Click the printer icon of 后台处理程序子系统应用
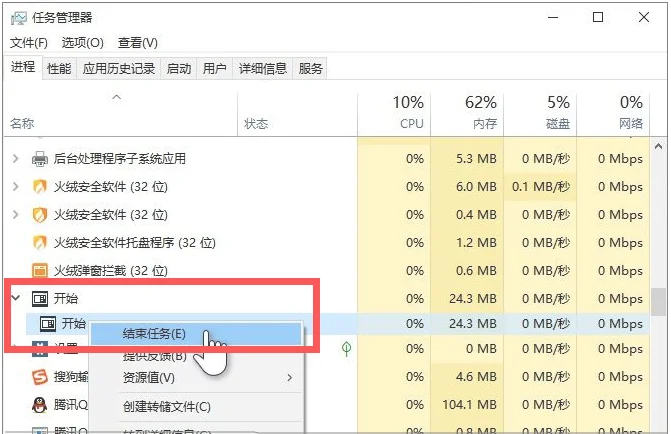The width and height of the screenshot is (671, 434). (40, 159)
